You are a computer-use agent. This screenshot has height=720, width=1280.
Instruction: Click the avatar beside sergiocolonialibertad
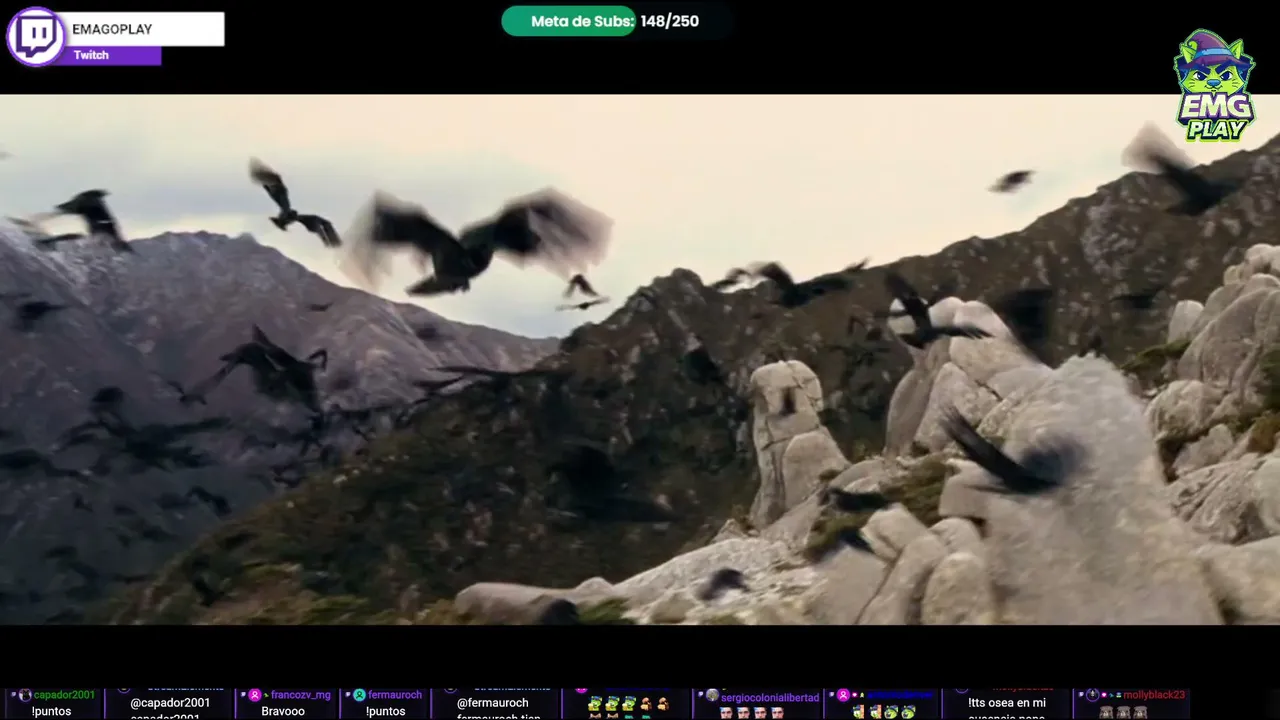coord(712,695)
